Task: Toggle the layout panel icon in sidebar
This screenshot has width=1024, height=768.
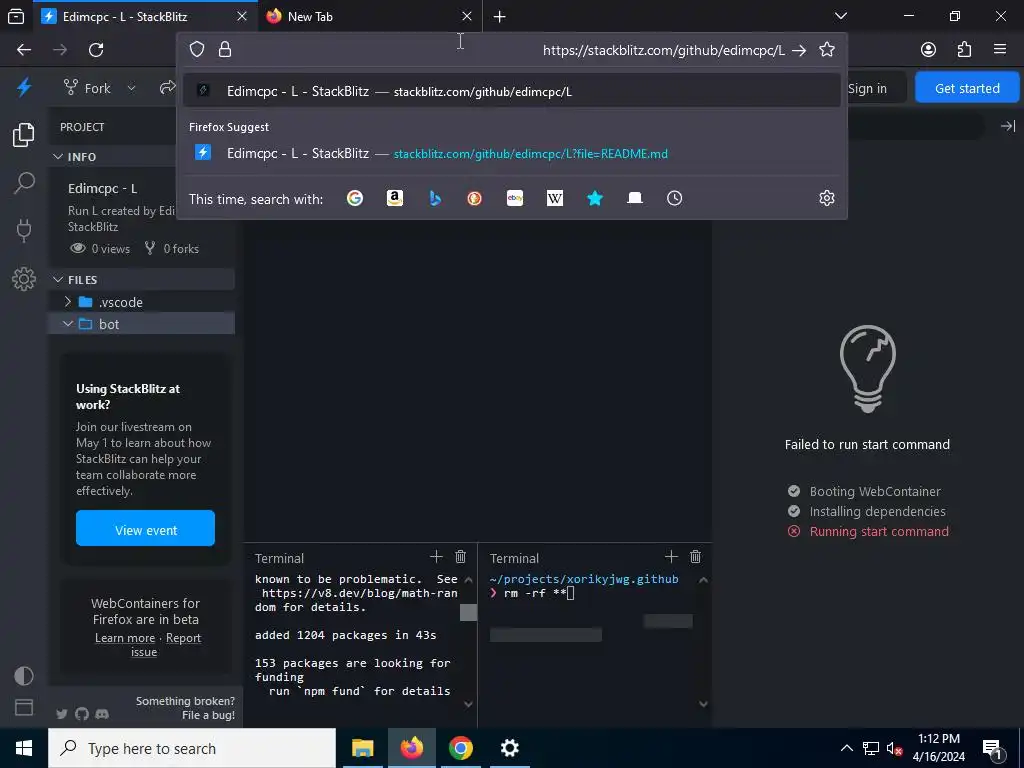Action: [24, 707]
